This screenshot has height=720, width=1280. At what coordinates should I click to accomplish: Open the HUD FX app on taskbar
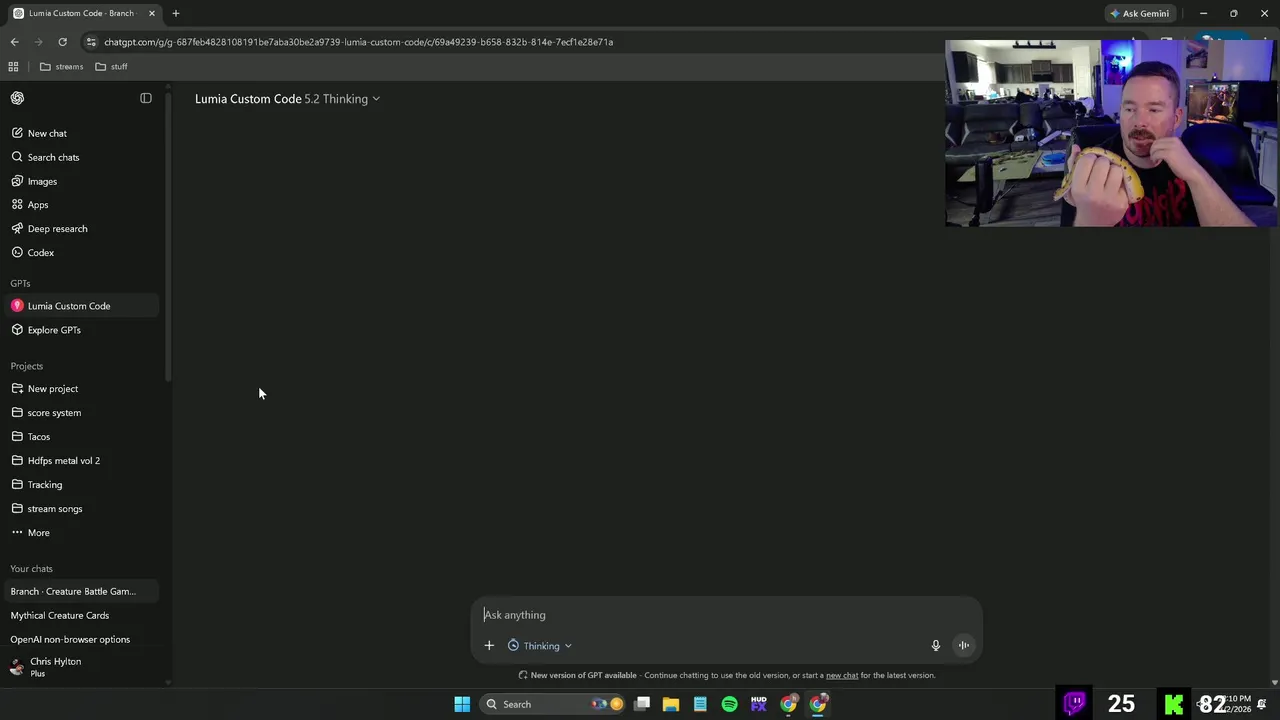759,704
